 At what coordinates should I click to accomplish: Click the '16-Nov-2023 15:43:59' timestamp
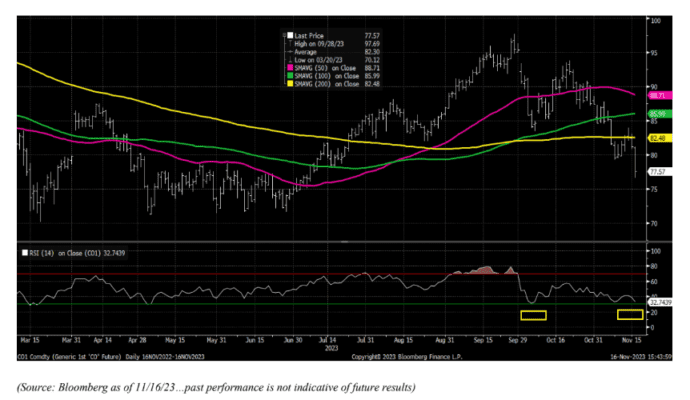pyautogui.click(x=641, y=357)
